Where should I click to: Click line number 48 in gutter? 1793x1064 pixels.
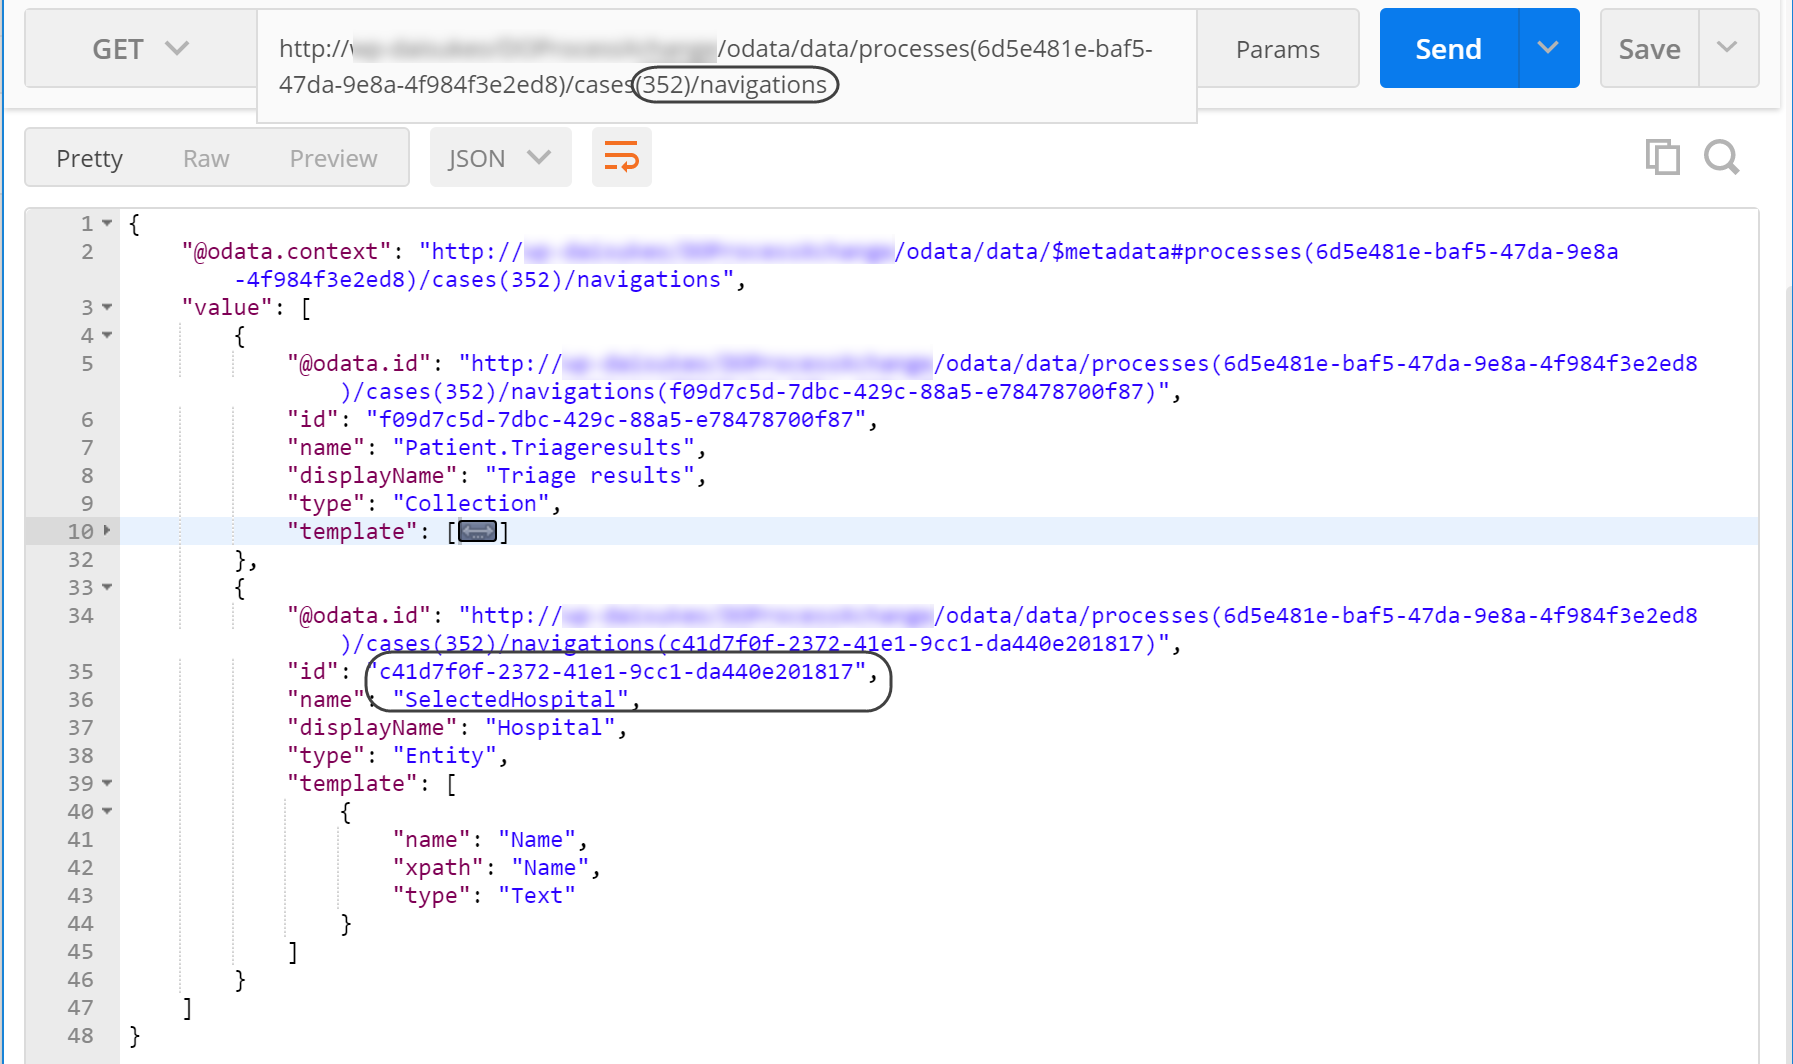click(80, 1035)
